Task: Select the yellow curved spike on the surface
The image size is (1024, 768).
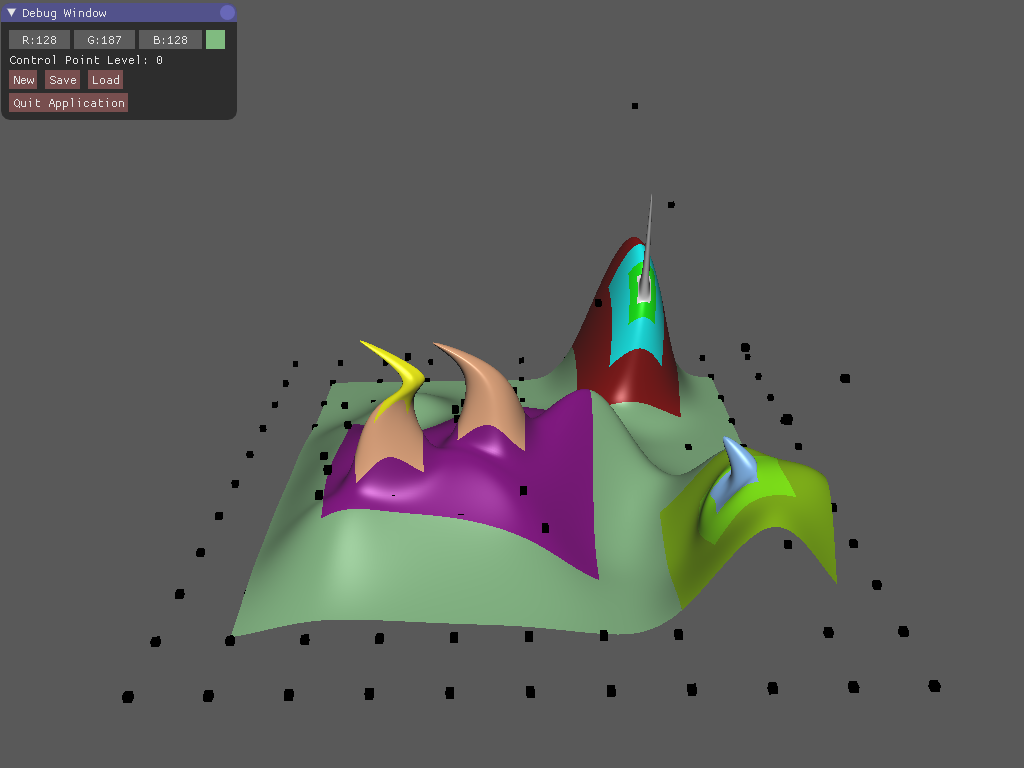Action: click(398, 380)
